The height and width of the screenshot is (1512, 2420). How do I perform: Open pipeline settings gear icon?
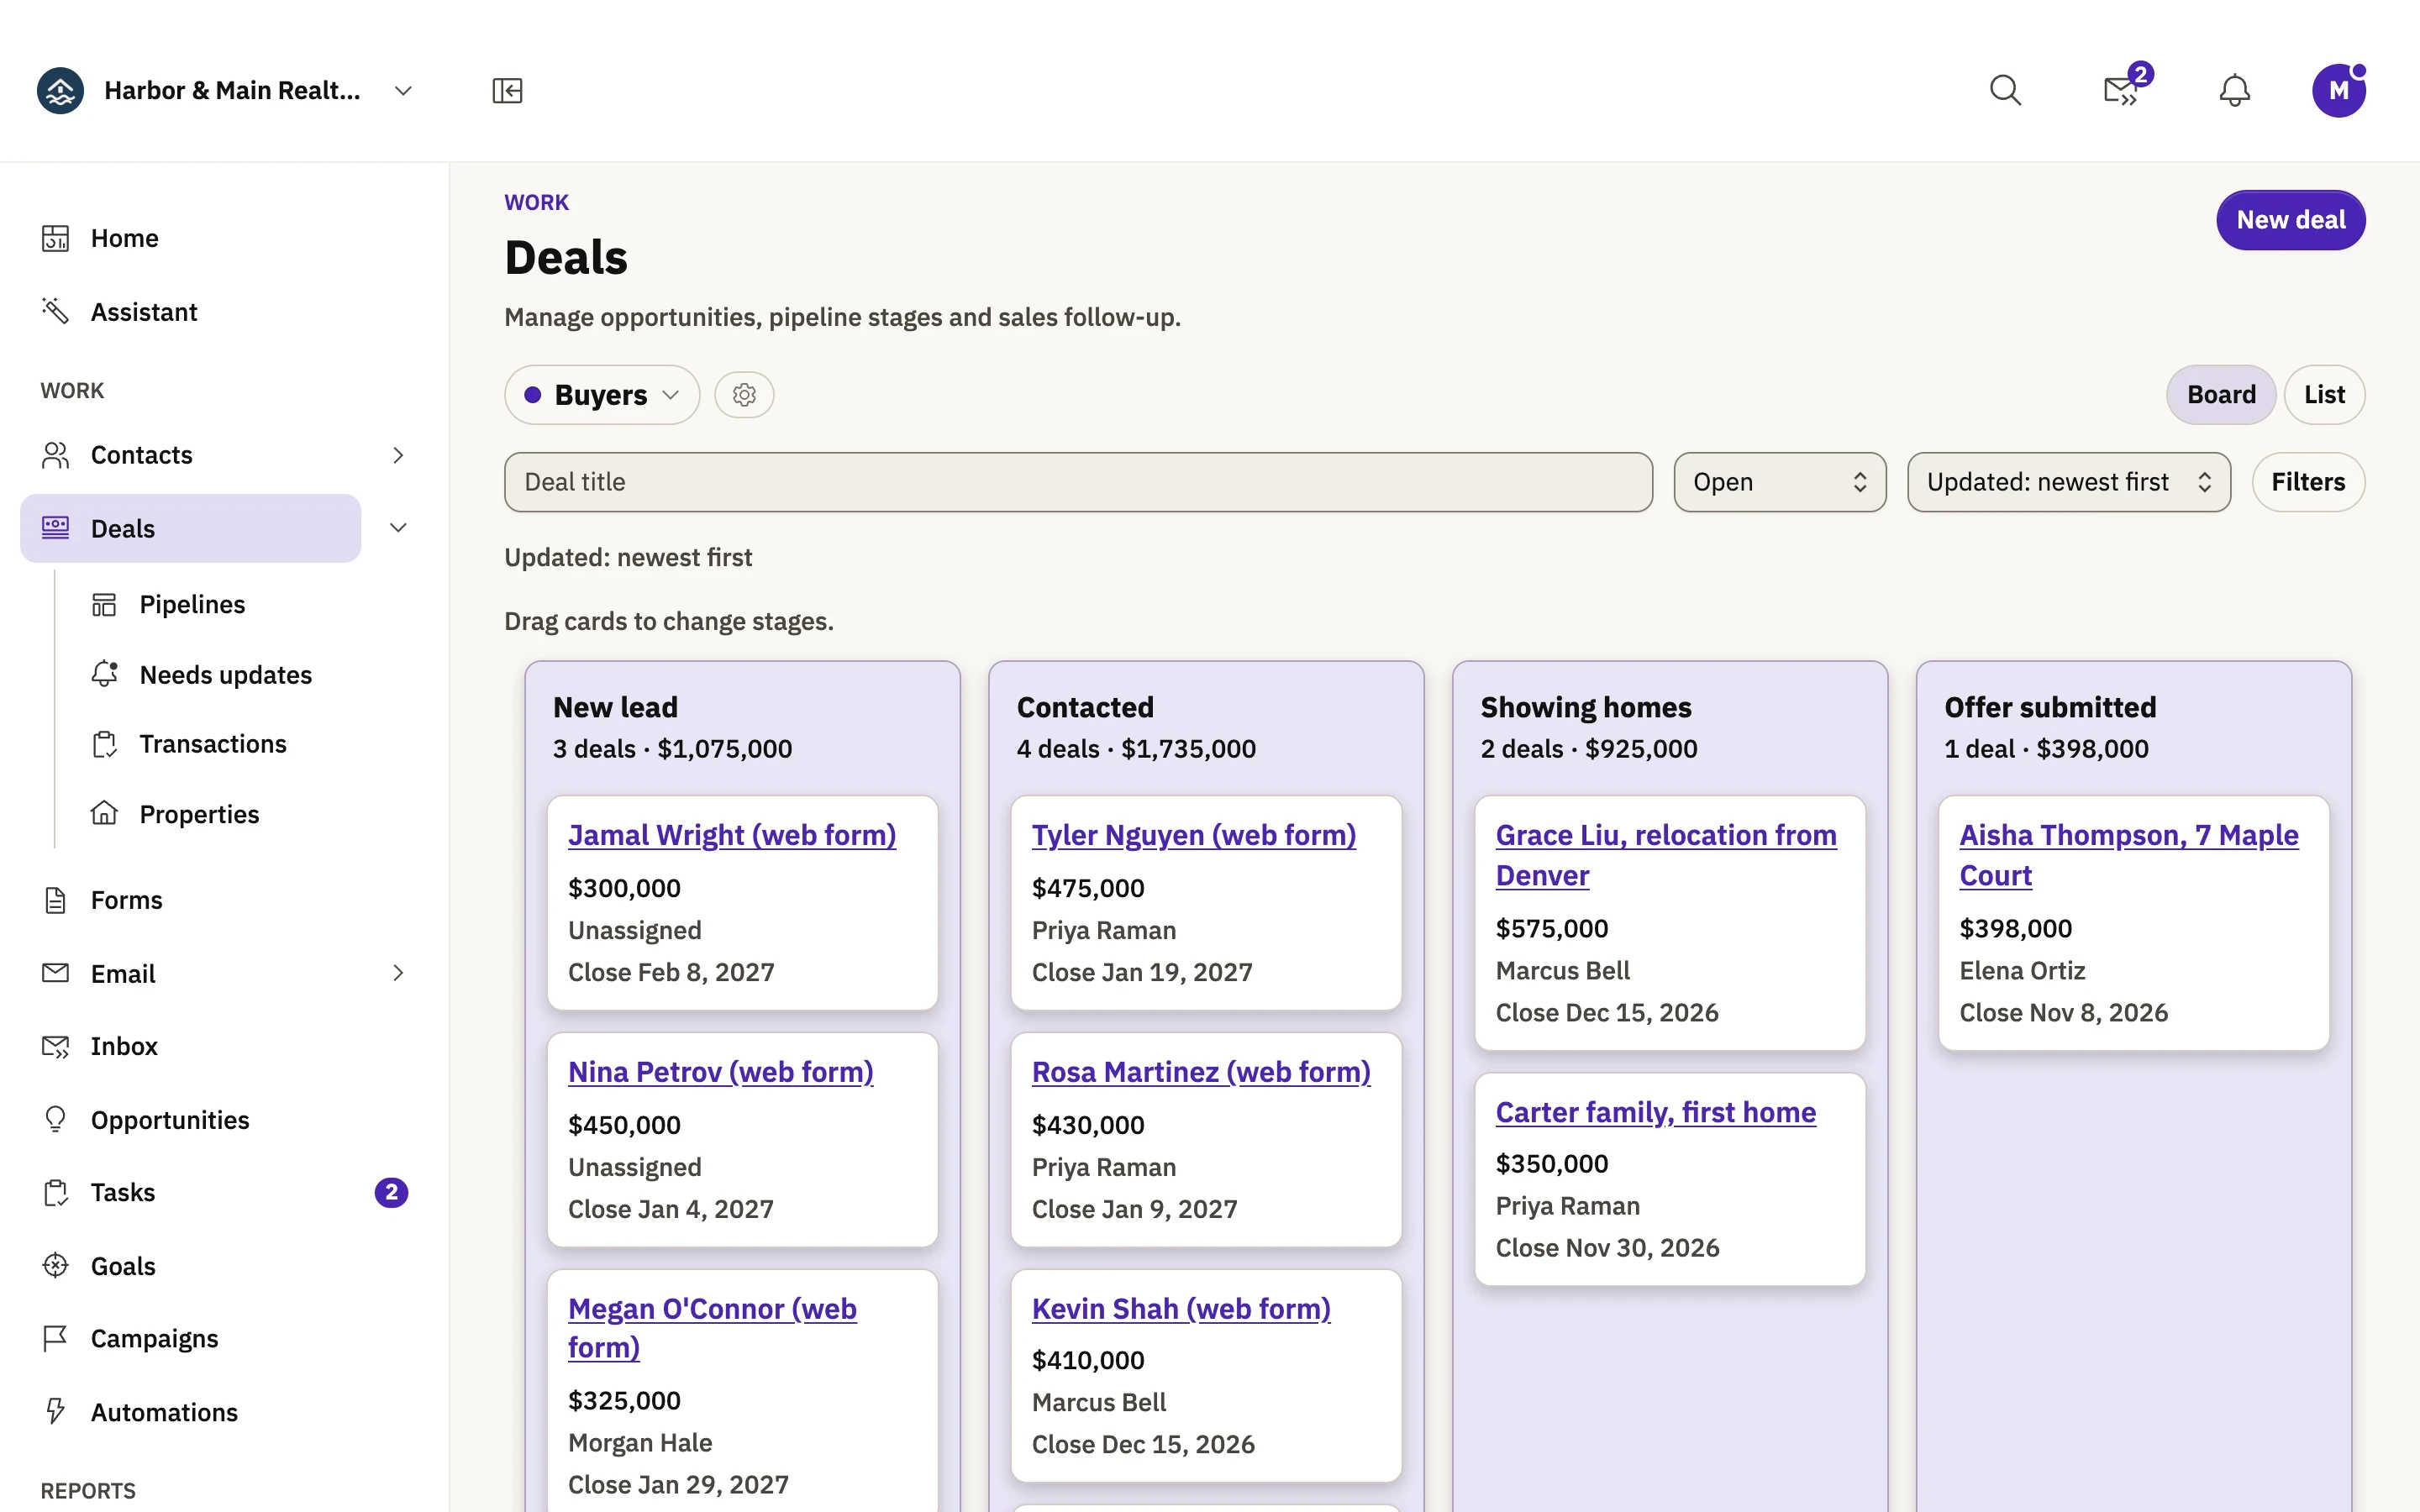pyautogui.click(x=744, y=395)
